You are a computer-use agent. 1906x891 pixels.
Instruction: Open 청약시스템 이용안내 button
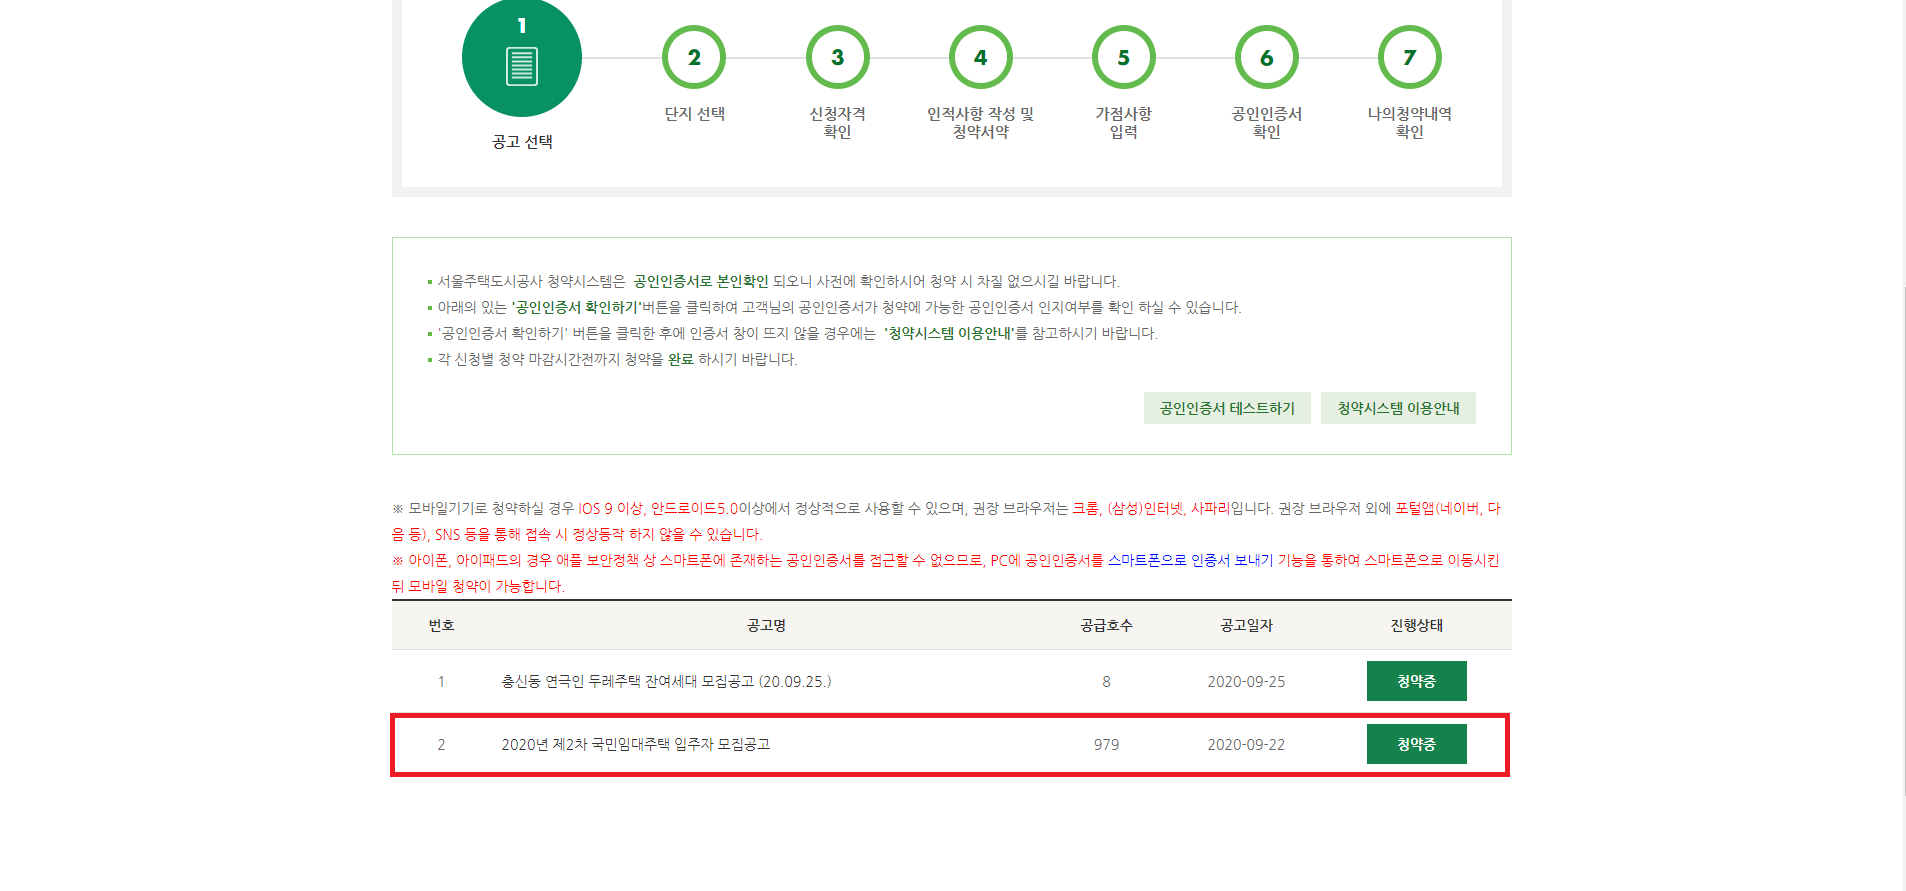[1398, 408]
